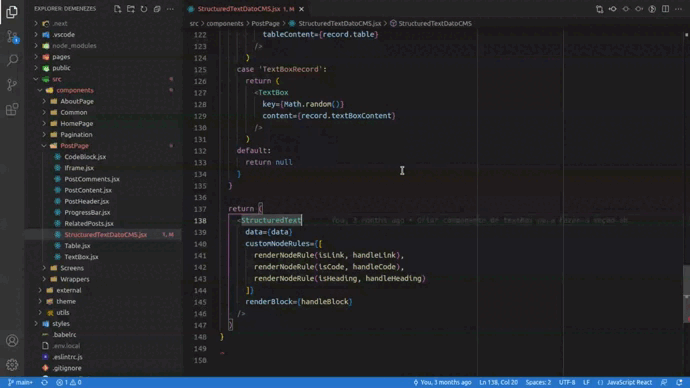The height and width of the screenshot is (388, 690).
Task: Click the components breadcrumb
Action: pos(224,23)
